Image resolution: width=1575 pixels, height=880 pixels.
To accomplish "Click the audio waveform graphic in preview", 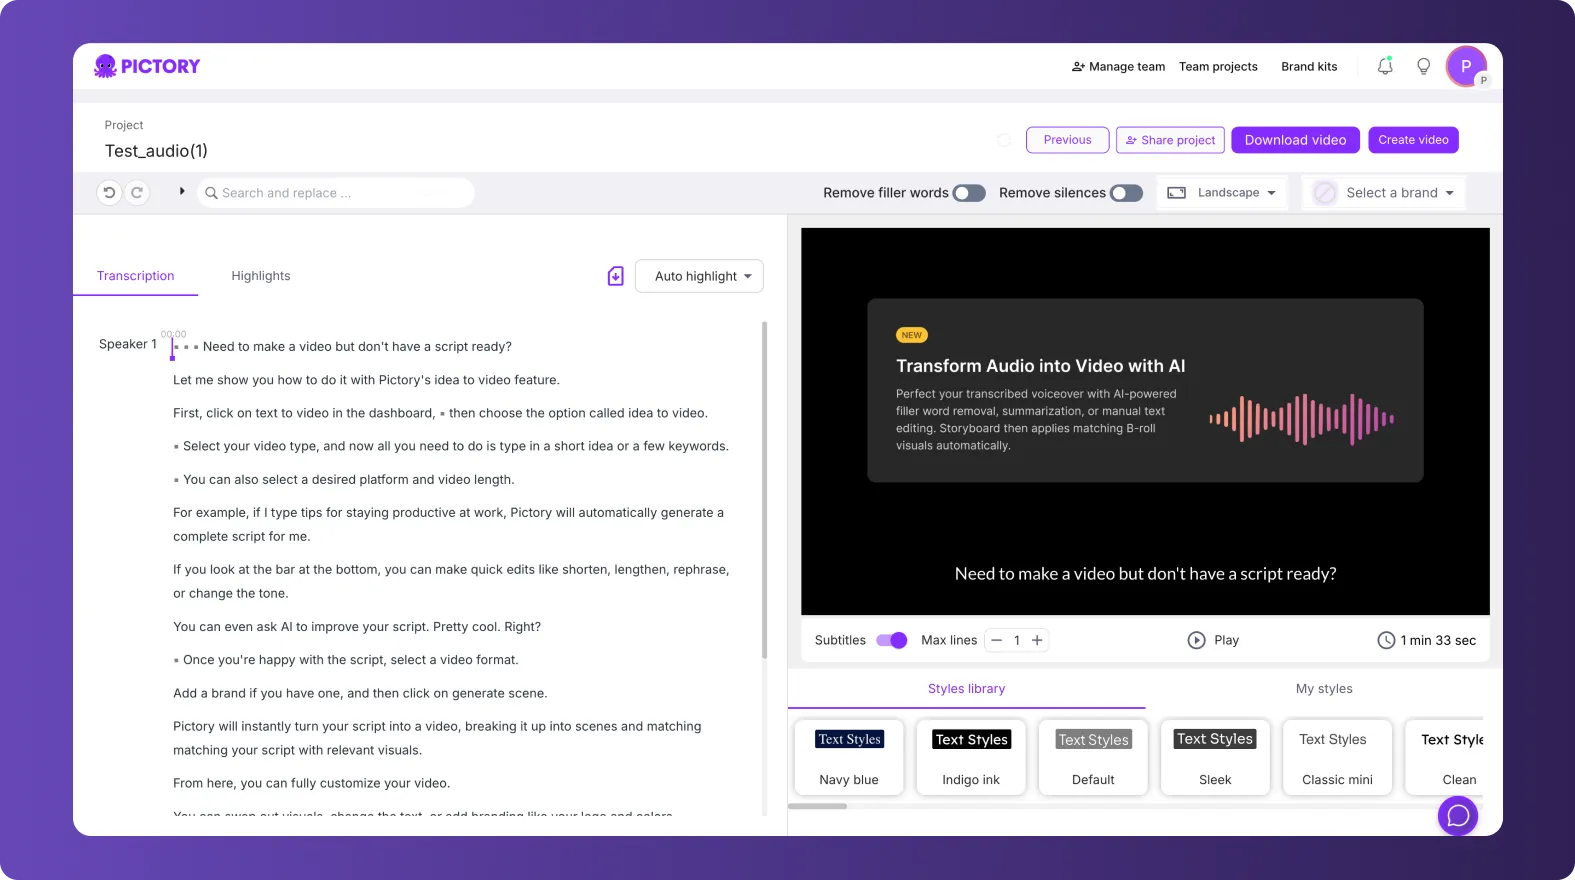I will coord(1301,419).
